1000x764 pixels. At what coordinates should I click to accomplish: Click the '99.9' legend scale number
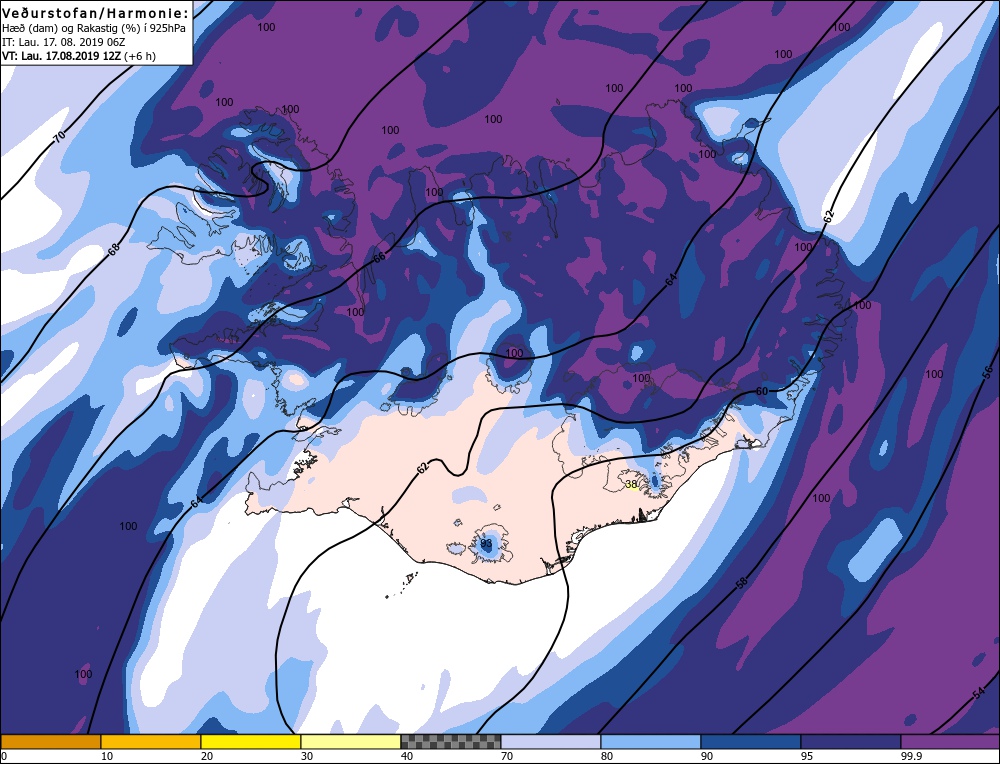[x=910, y=756]
